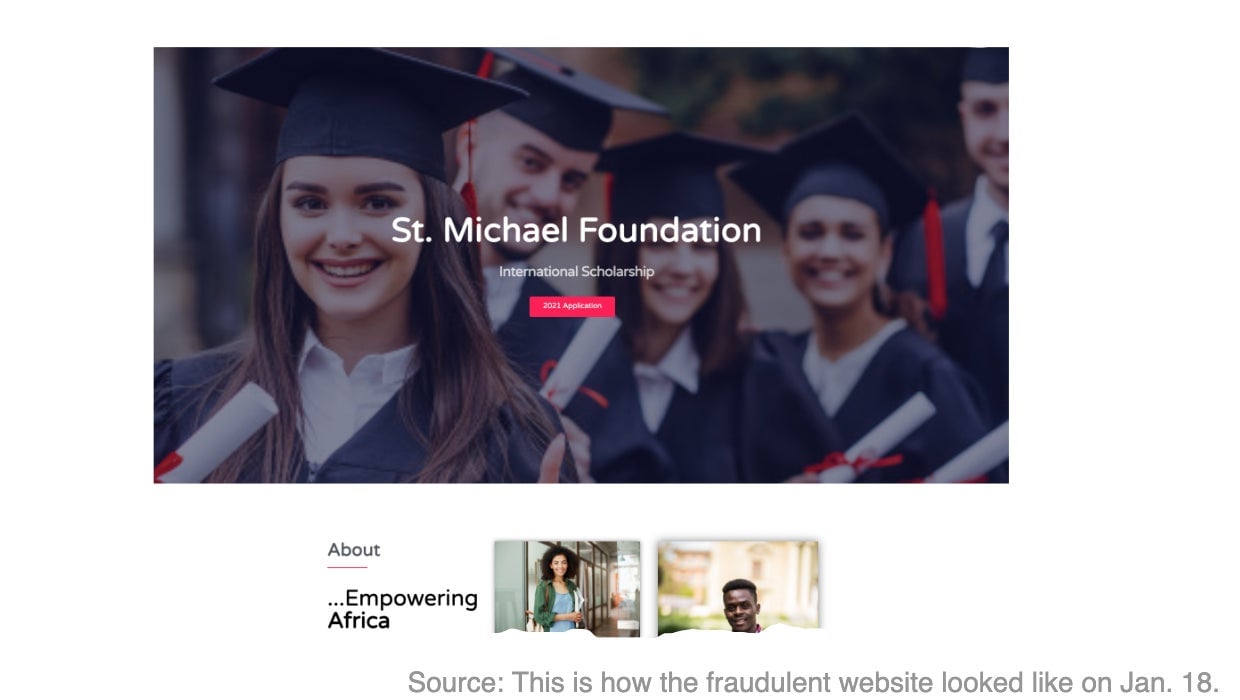Click the rightmost graduate's necktie
The image size is (1240, 700).
click(994, 256)
